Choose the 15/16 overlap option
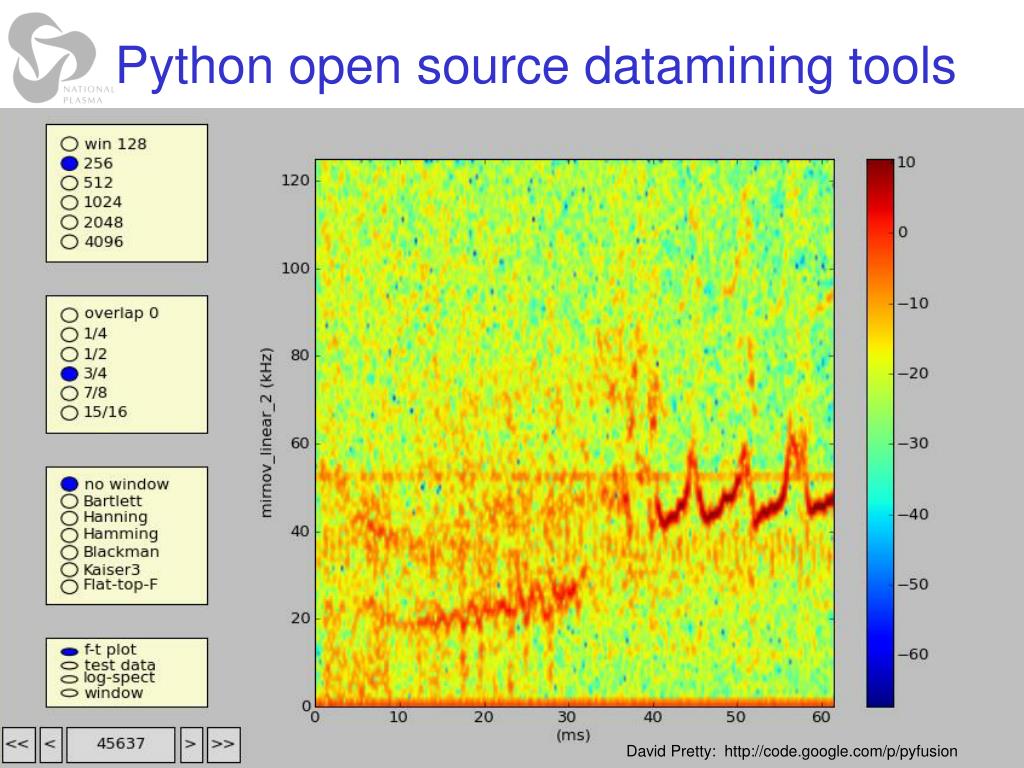Viewport: 1024px width, 768px height. 69,412
